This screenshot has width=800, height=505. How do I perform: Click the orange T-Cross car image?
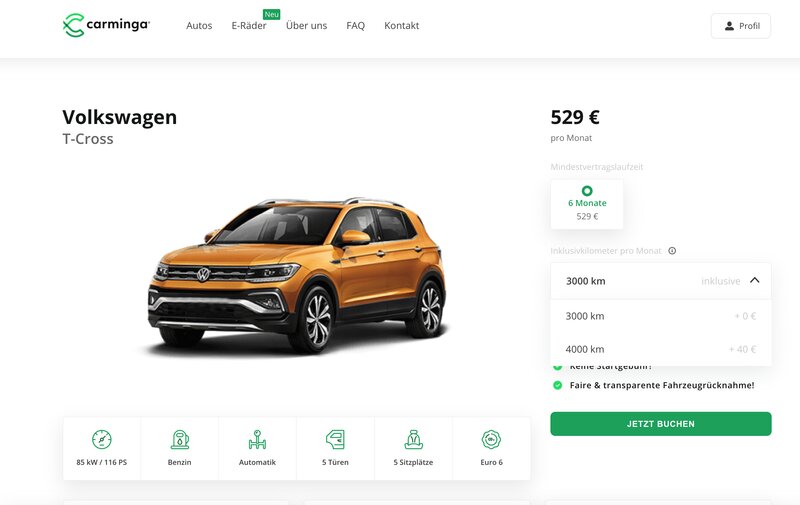pyautogui.click(x=297, y=275)
